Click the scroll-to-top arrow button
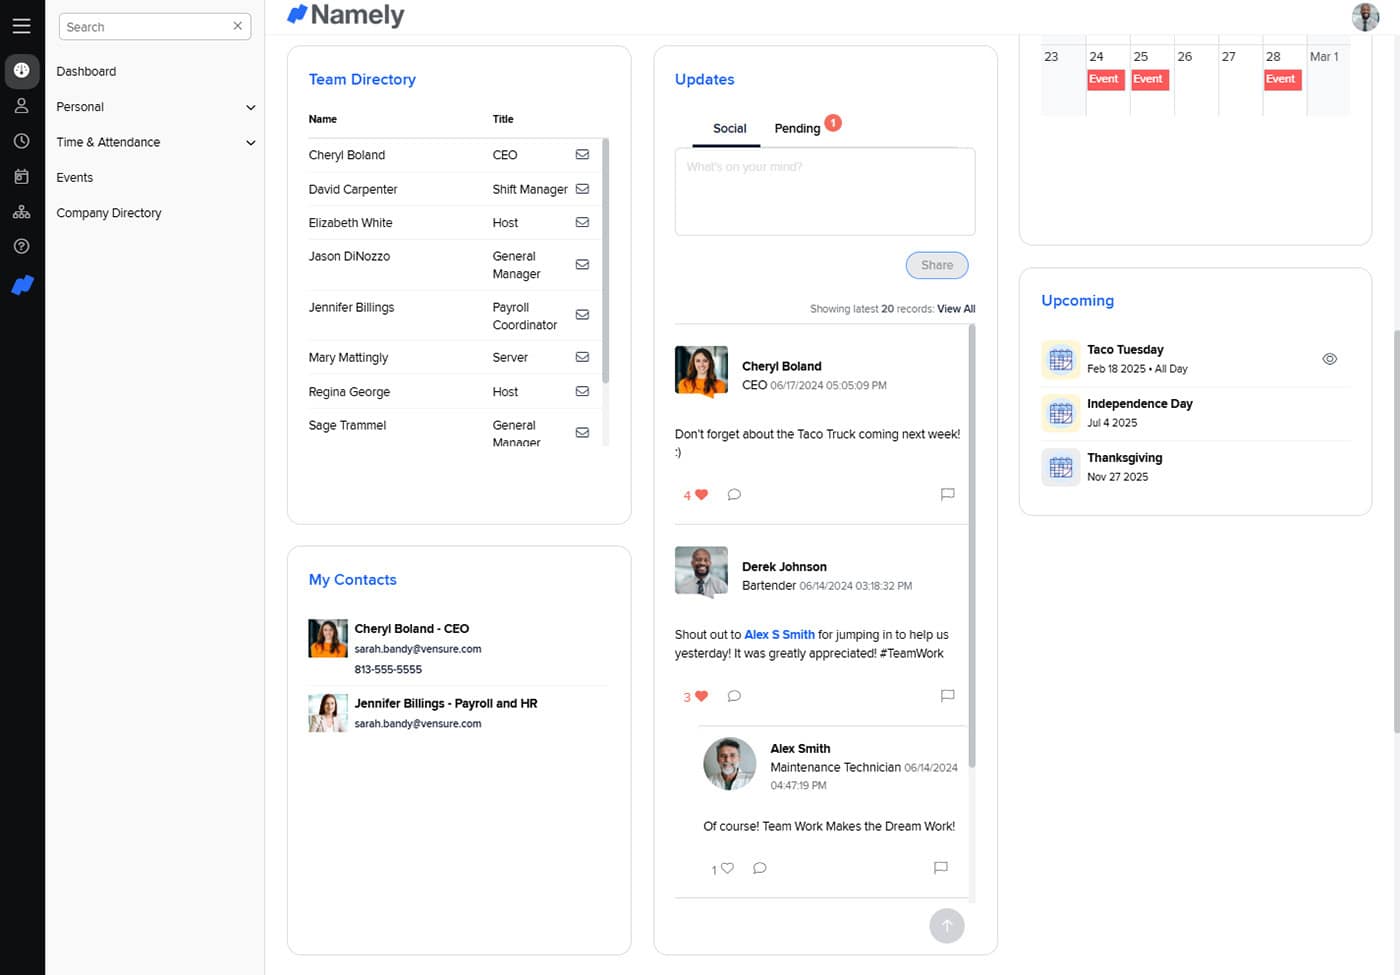Image resolution: width=1400 pixels, height=975 pixels. click(946, 926)
